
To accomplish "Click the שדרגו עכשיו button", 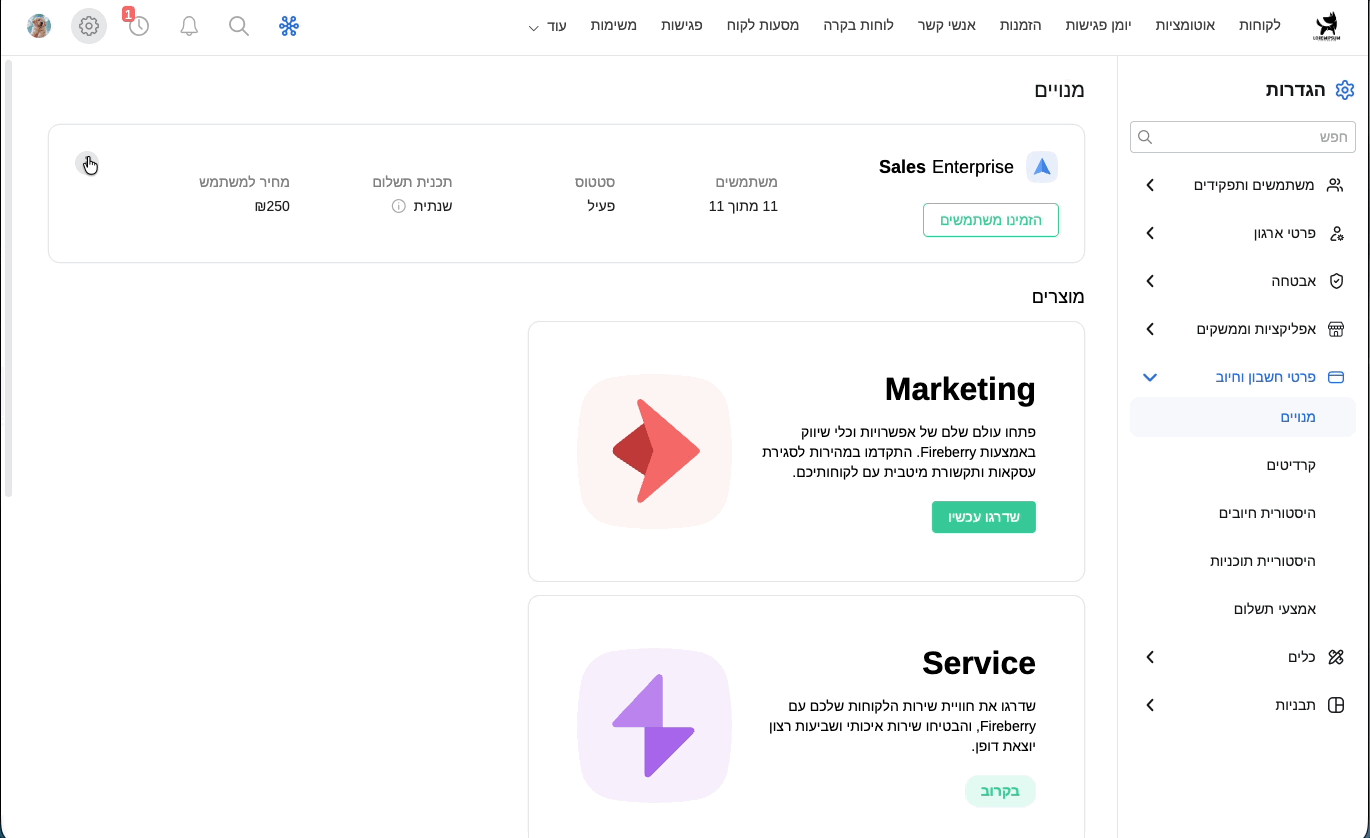I will tap(984, 517).
